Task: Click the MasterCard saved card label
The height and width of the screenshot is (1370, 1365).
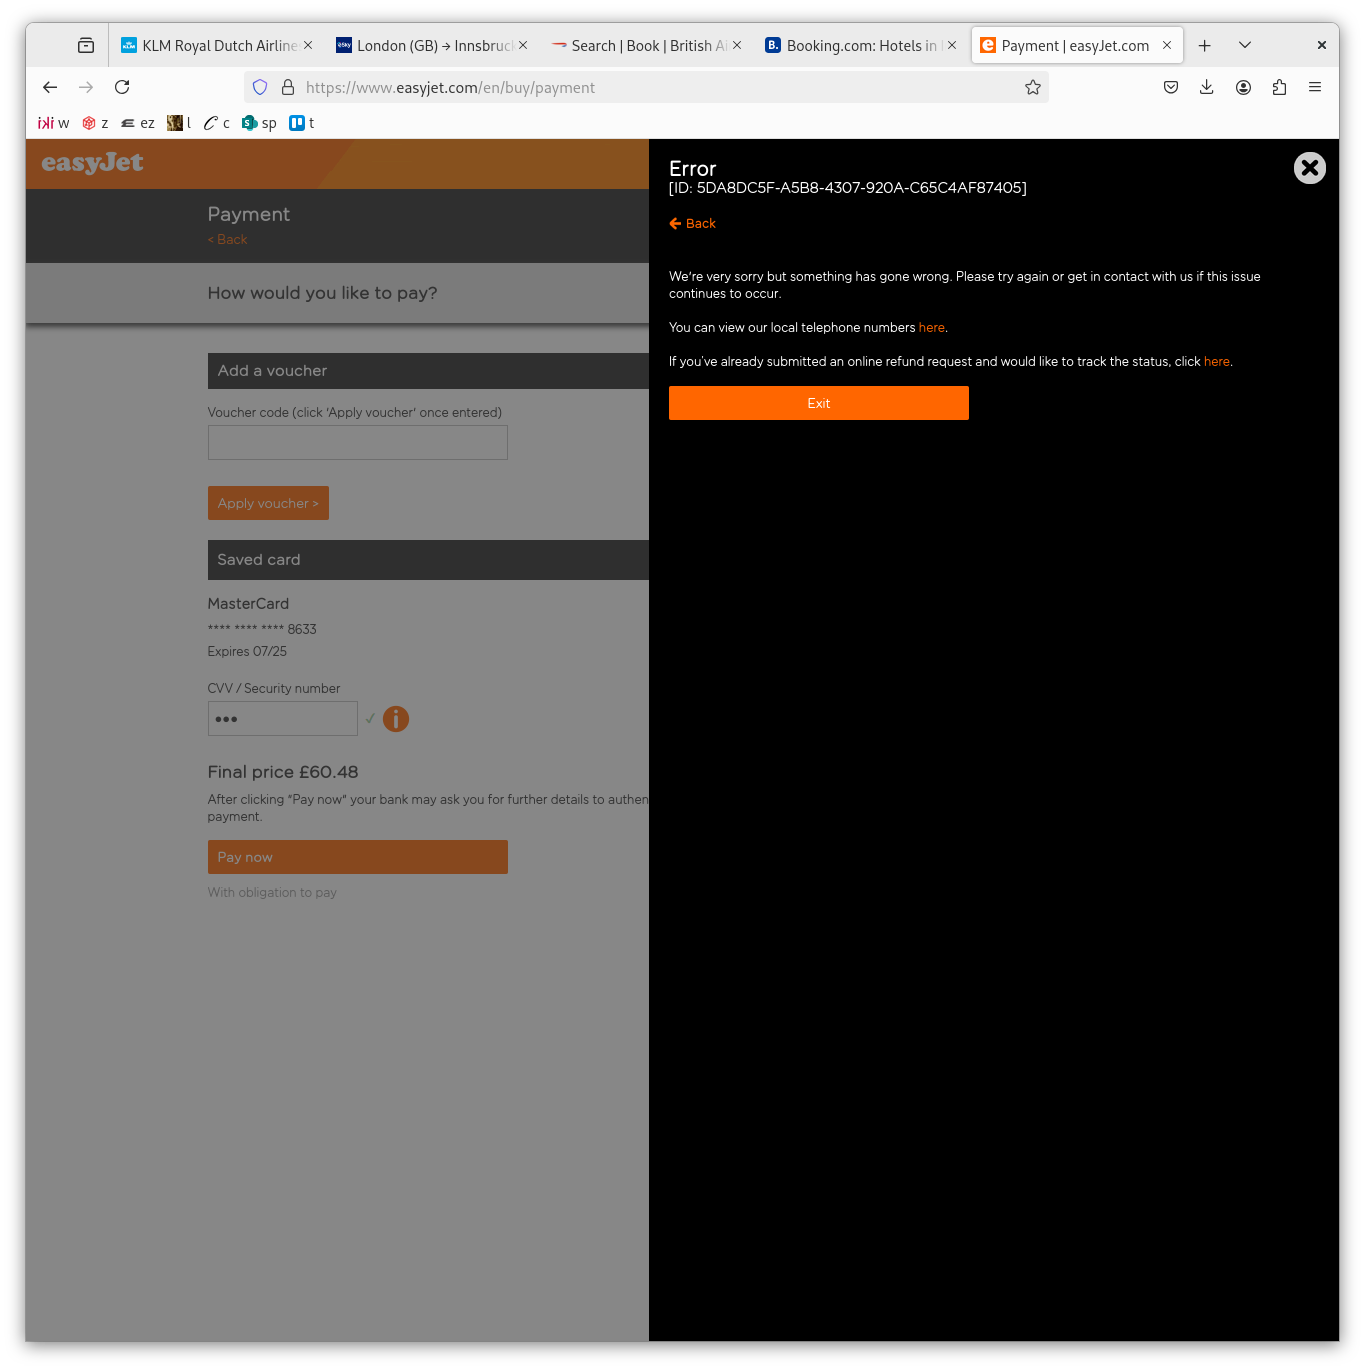Action: tap(248, 604)
